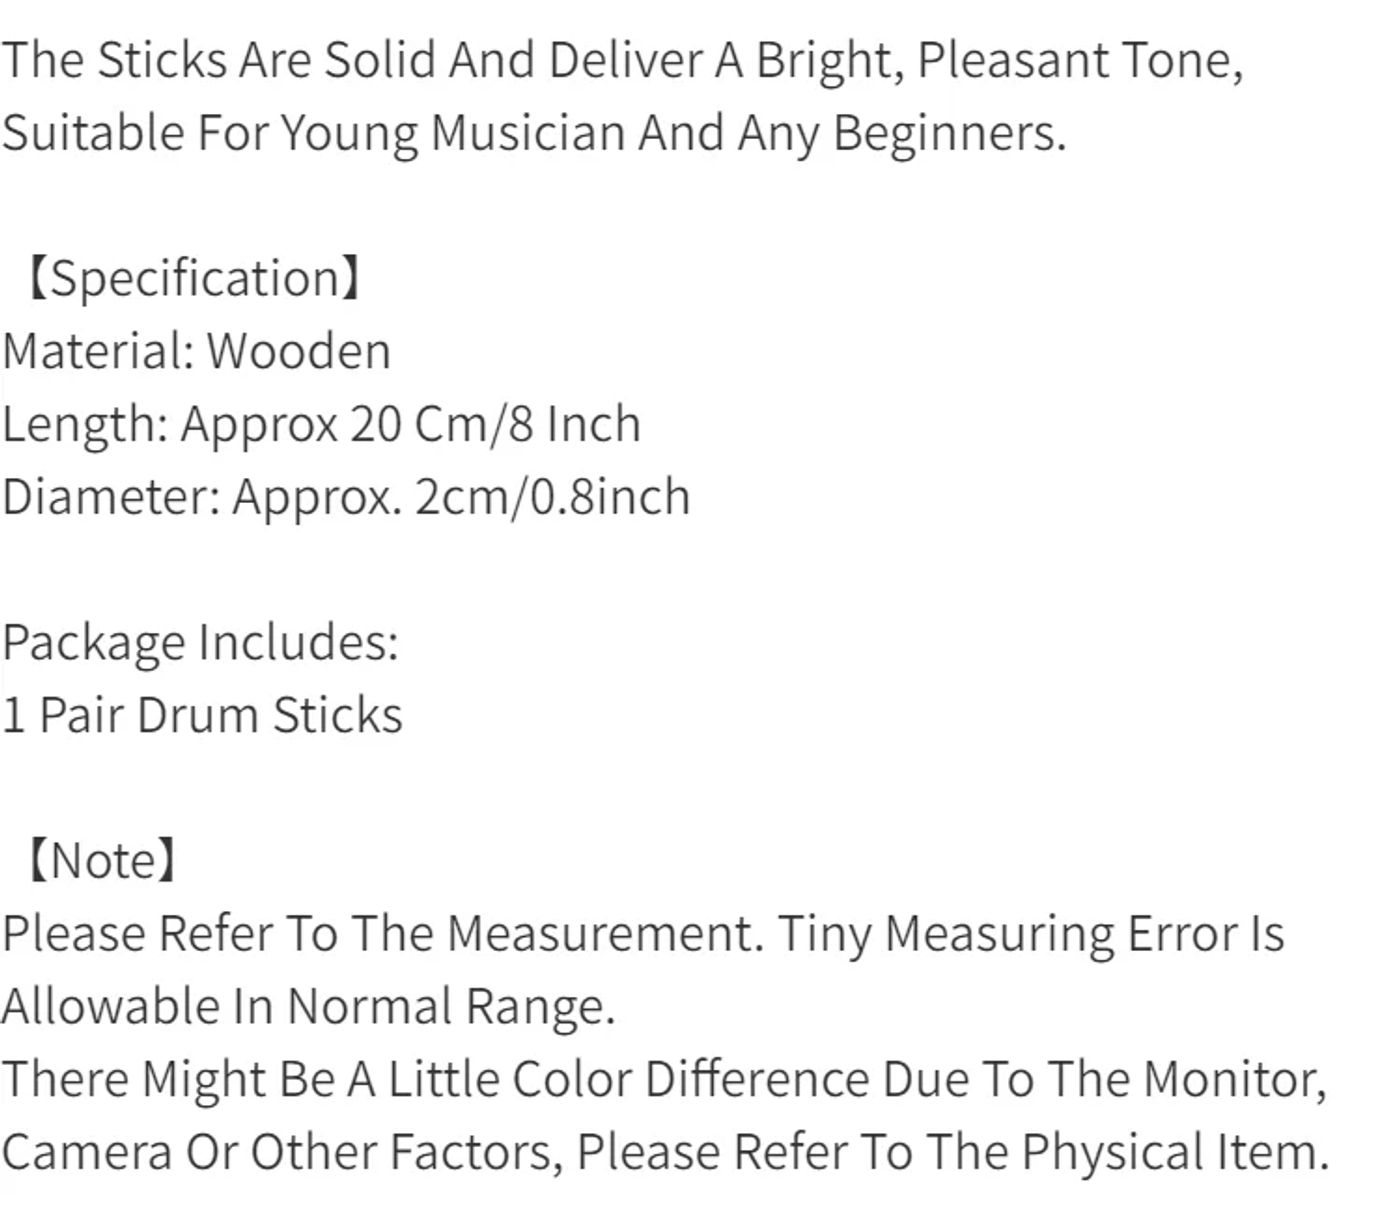The image size is (1400, 1208).
Task: Click the line 'There Might Be A Little Color Difference'
Action: [x=664, y=1079]
